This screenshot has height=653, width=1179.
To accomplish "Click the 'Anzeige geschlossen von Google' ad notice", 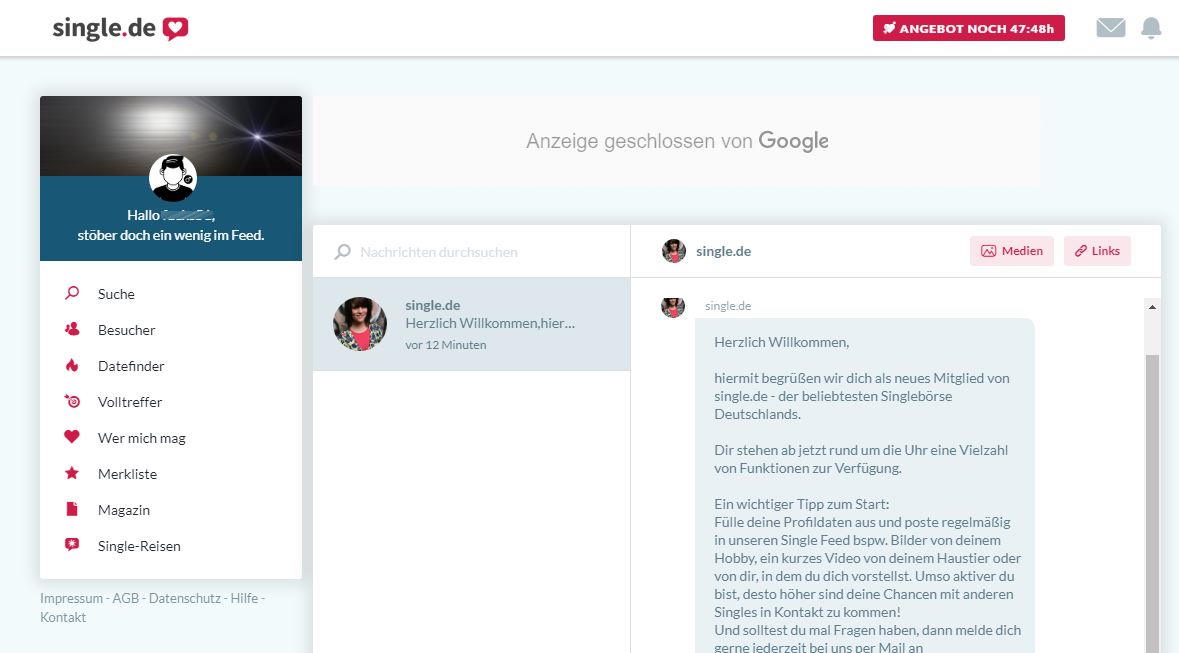I will pyautogui.click(x=677, y=141).
